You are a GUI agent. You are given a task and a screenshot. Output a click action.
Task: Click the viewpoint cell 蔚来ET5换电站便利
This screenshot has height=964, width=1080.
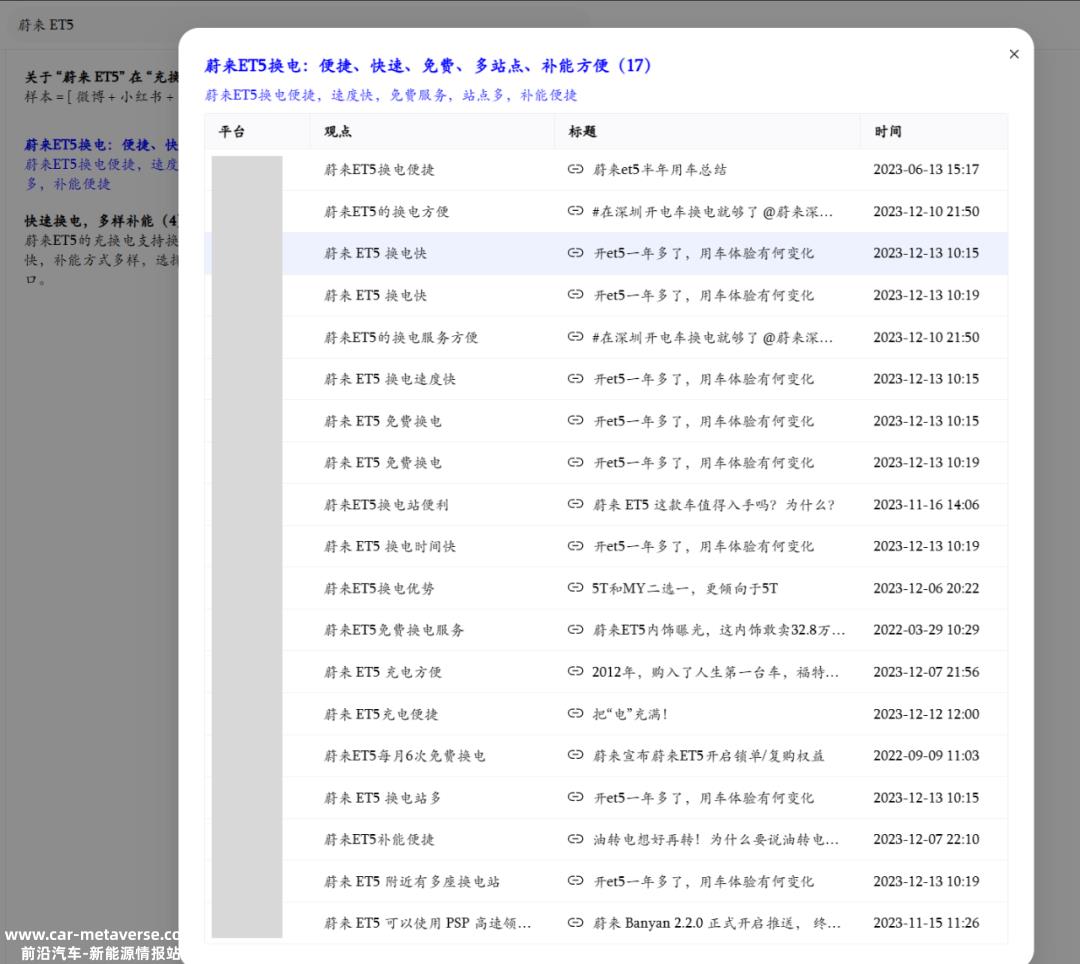coord(386,505)
